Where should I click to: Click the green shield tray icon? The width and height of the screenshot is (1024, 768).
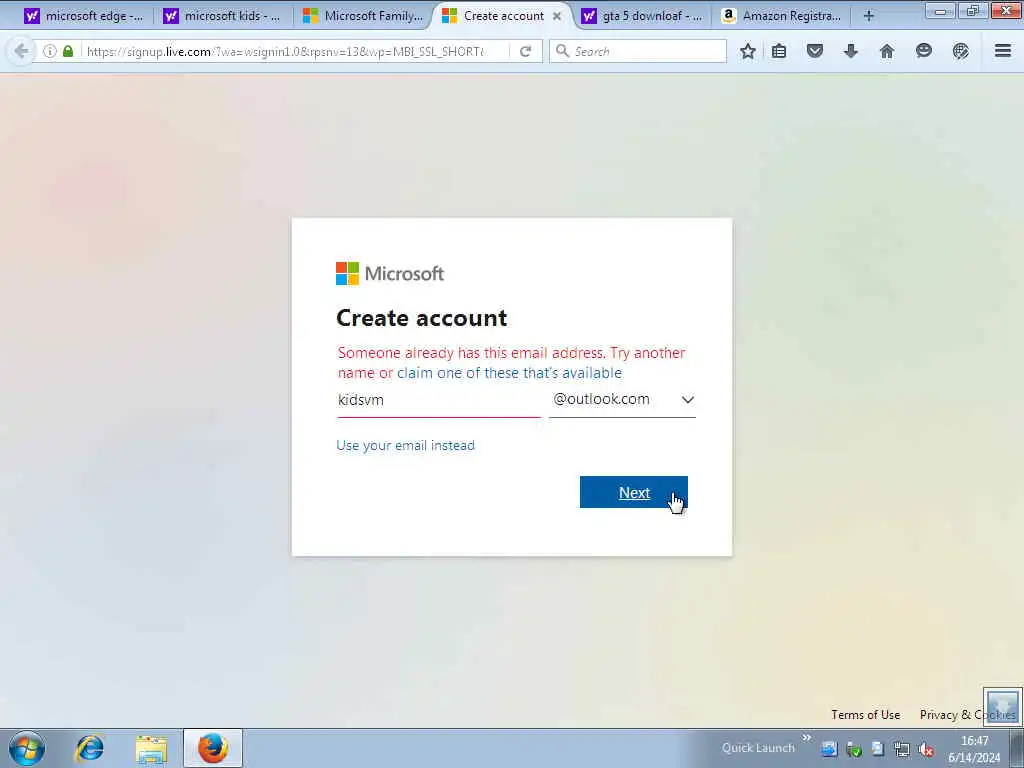coord(854,750)
